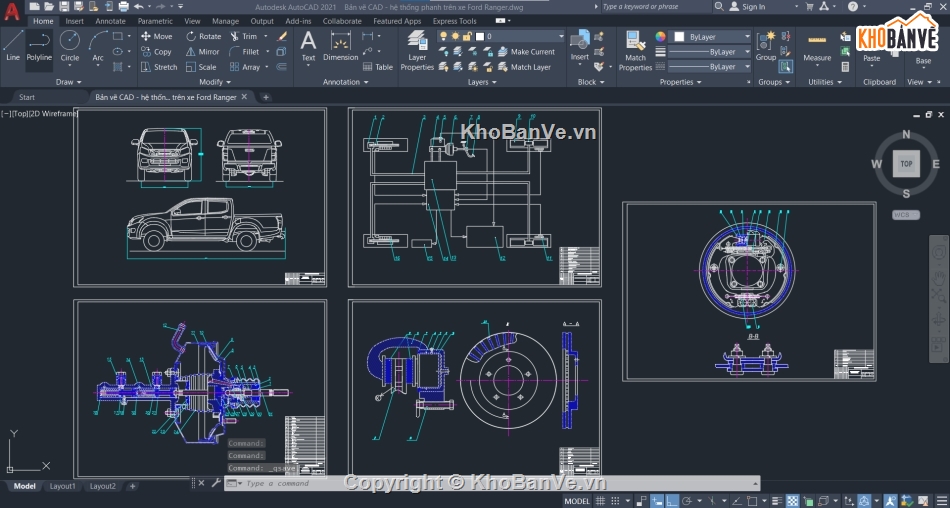Image resolution: width=950 pixels, height=508 pixels.
Task: Click the Match Layer button
Action: [x=524, y=67]
